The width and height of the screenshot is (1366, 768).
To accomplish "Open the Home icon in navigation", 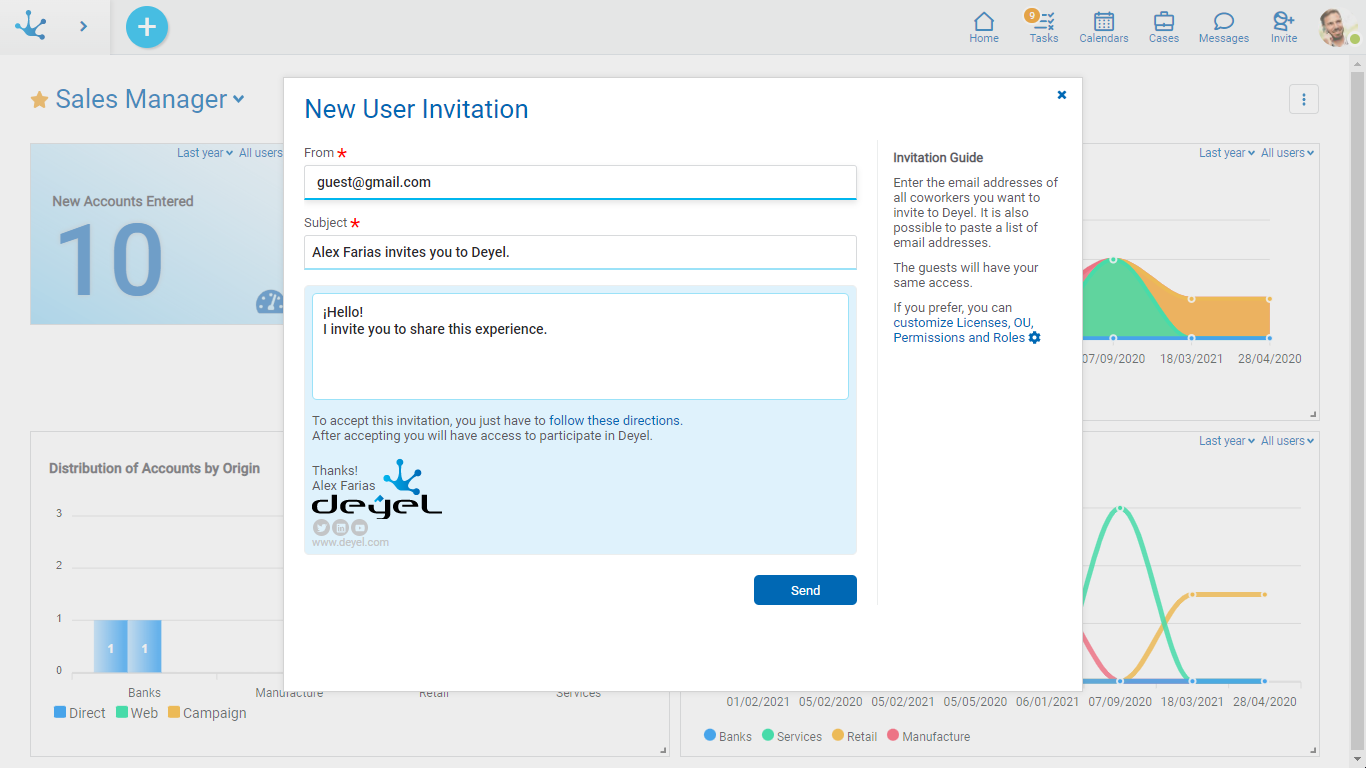I will [984, 27].
